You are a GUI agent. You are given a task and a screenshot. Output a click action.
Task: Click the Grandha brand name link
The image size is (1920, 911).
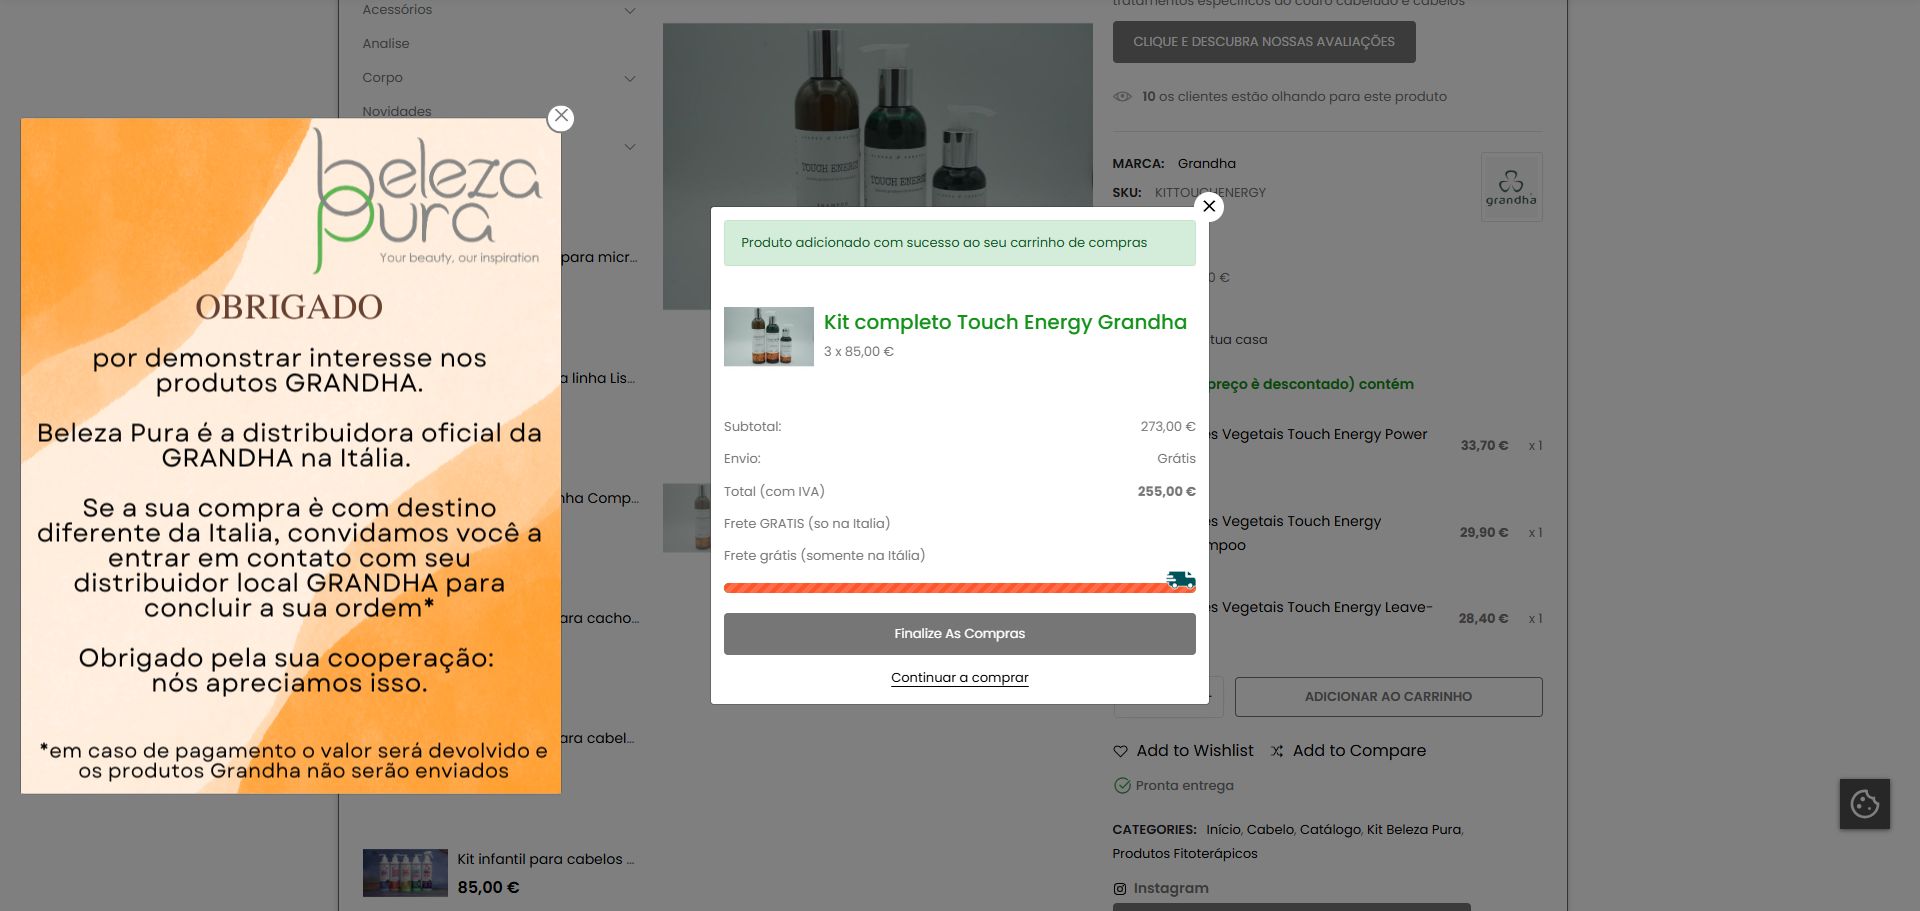coord(1206,164)
